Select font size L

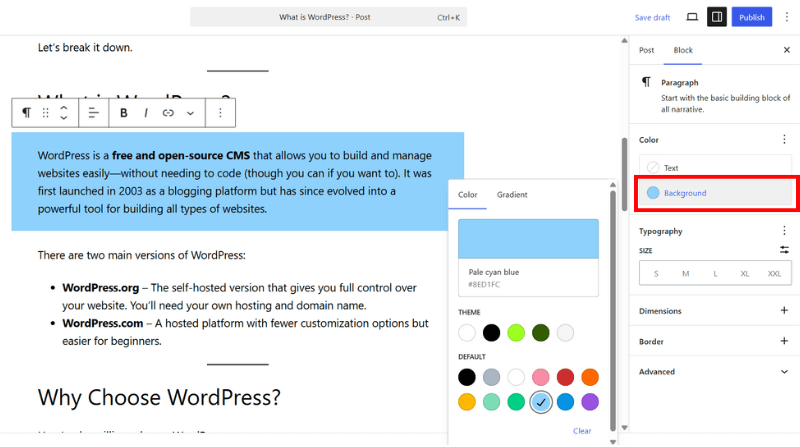click(715, 274)
